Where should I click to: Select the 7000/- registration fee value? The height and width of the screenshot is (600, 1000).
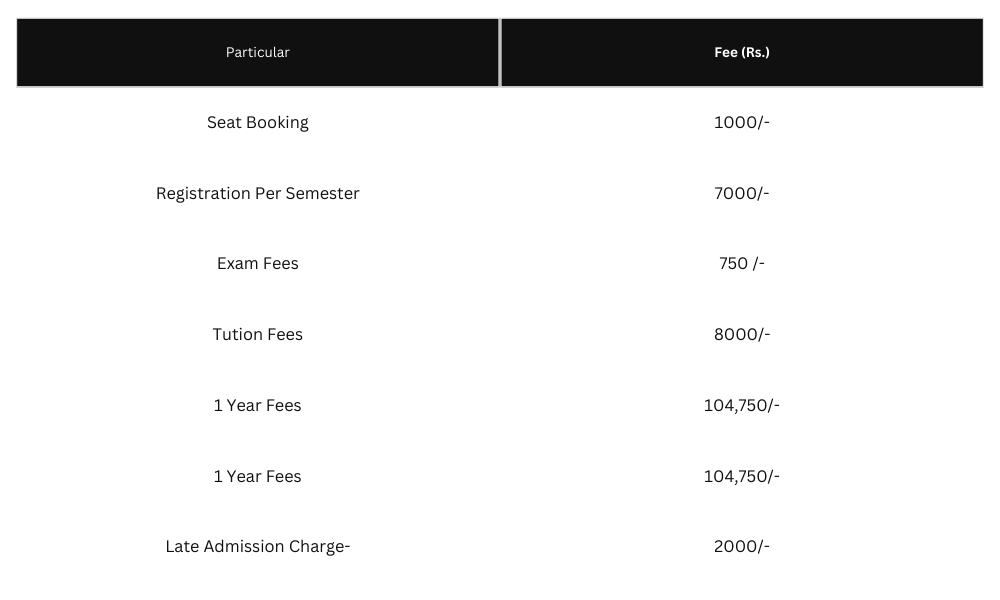pyautogui.click(x=742, y=193)
